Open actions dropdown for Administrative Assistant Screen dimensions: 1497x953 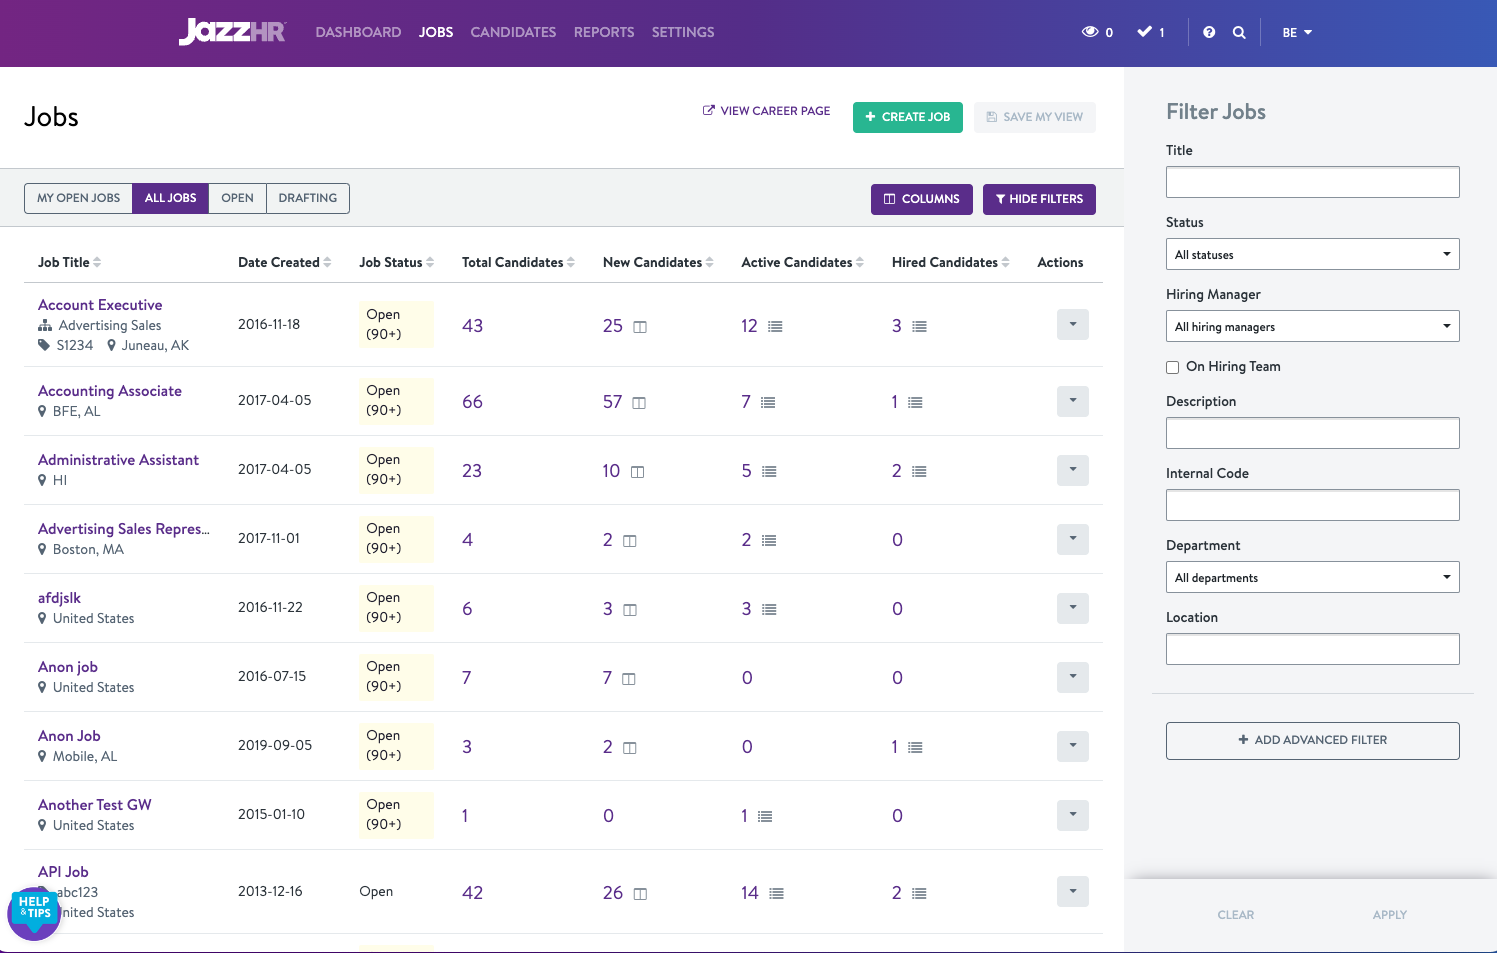tap(1073, 470)
